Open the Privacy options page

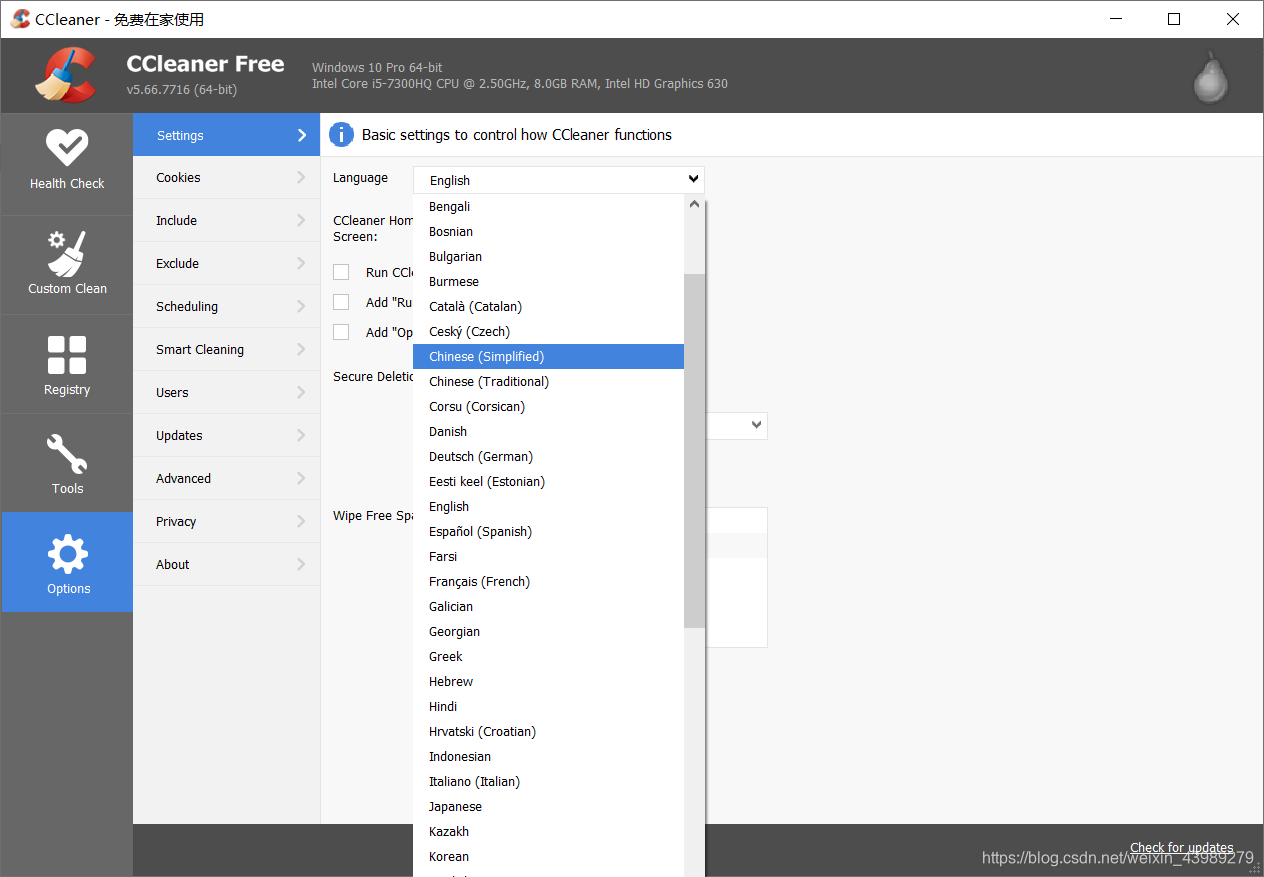[x=226, y=522]
